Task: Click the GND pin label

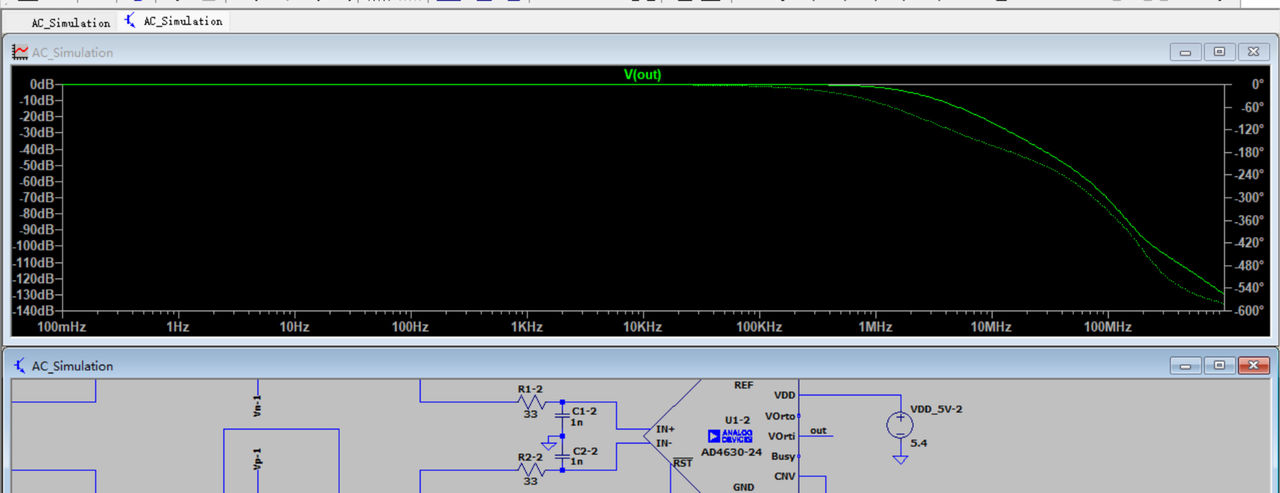Action: pos(744,487)
